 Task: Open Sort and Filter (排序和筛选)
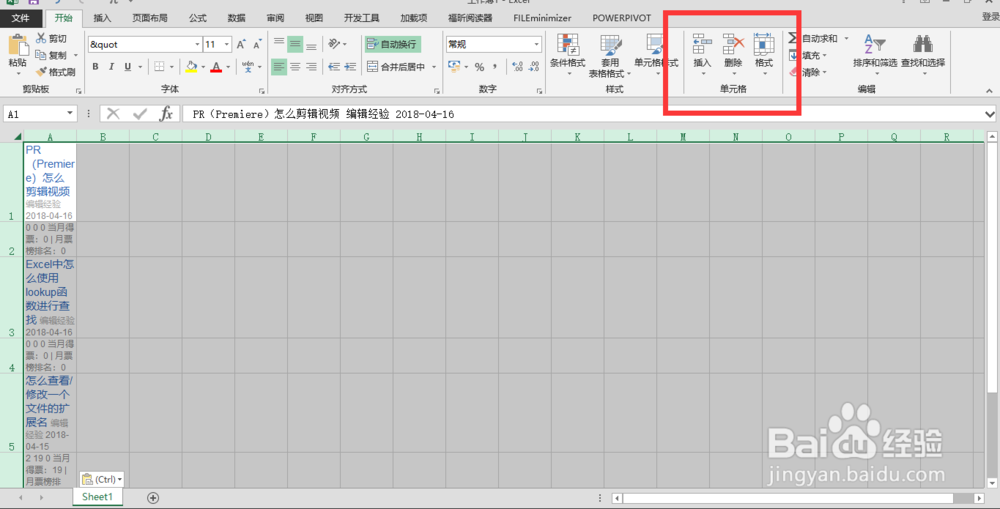(875, 54)
